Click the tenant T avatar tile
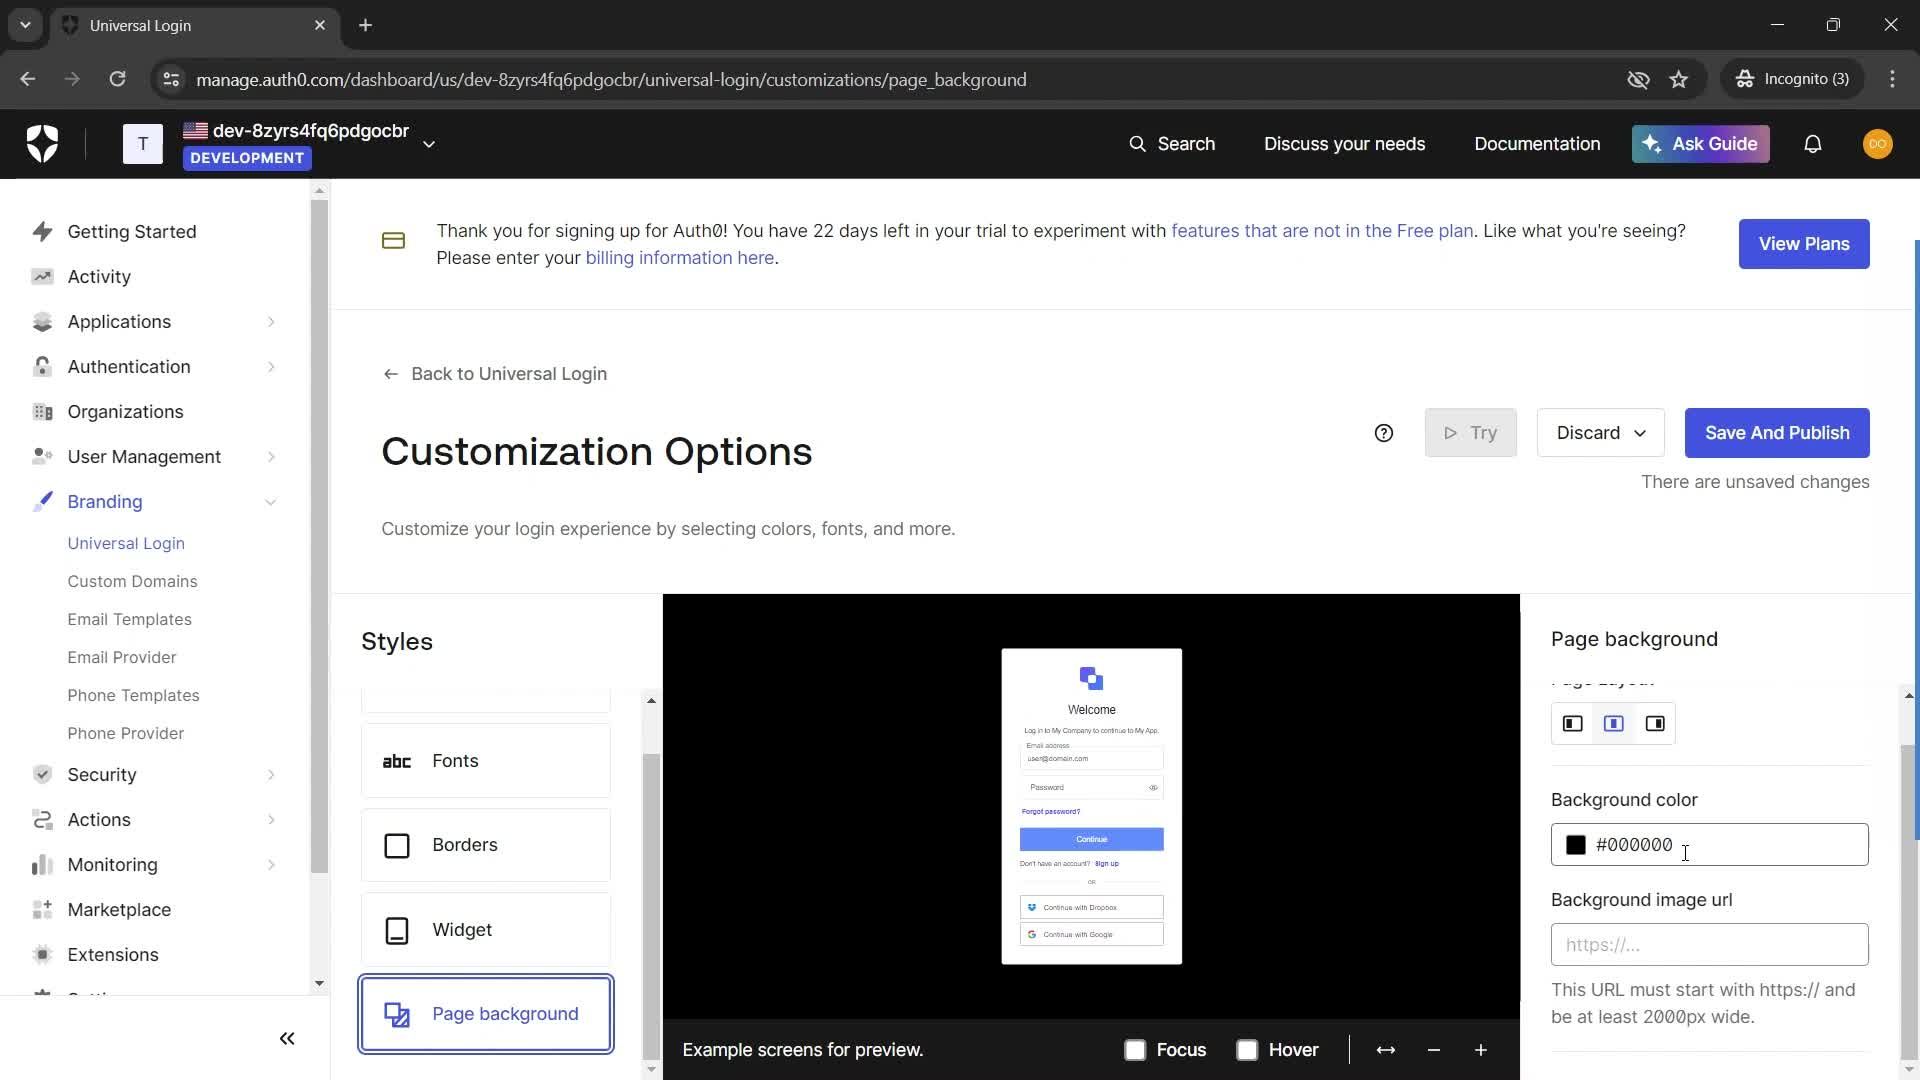1920x1080 pixels. (x=142, y=144)
